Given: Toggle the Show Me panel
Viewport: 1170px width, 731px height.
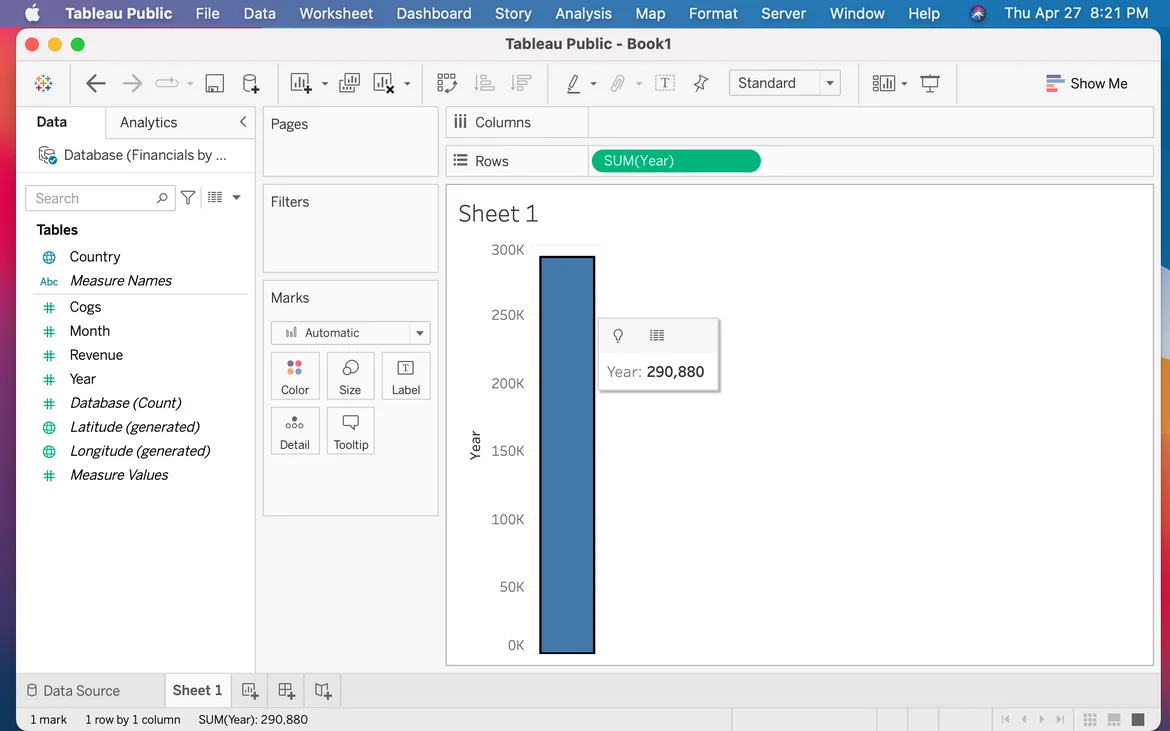Looking at the screenshot, I should pos(1086,84).
